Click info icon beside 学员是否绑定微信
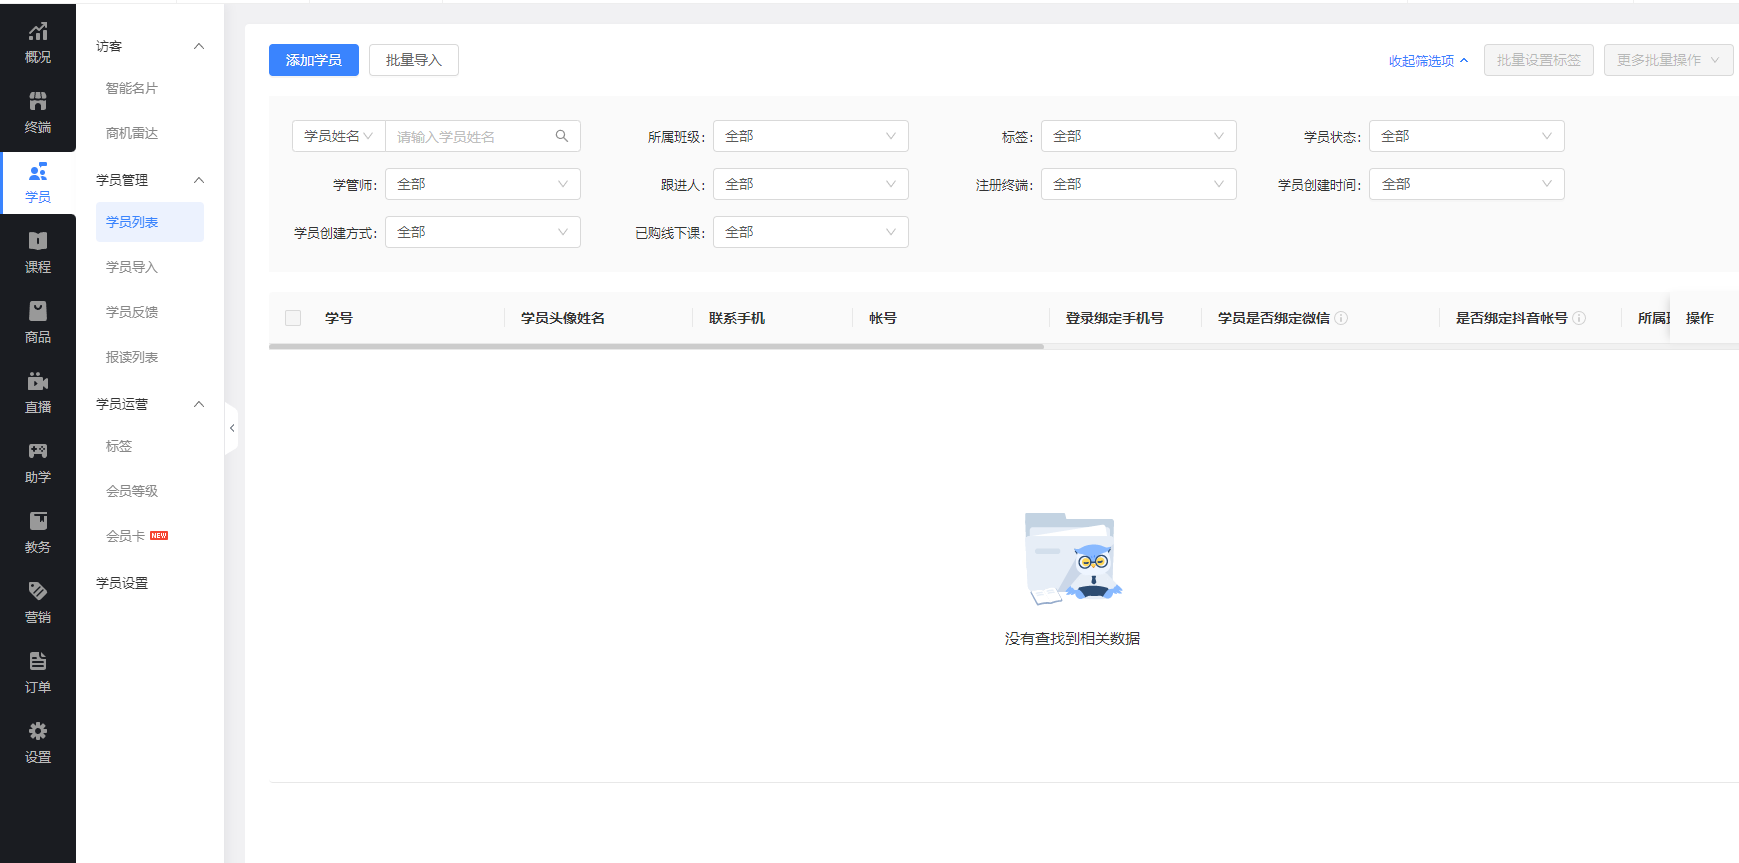The width and height of the screenshot is (1739, 863). point(1341,318)
